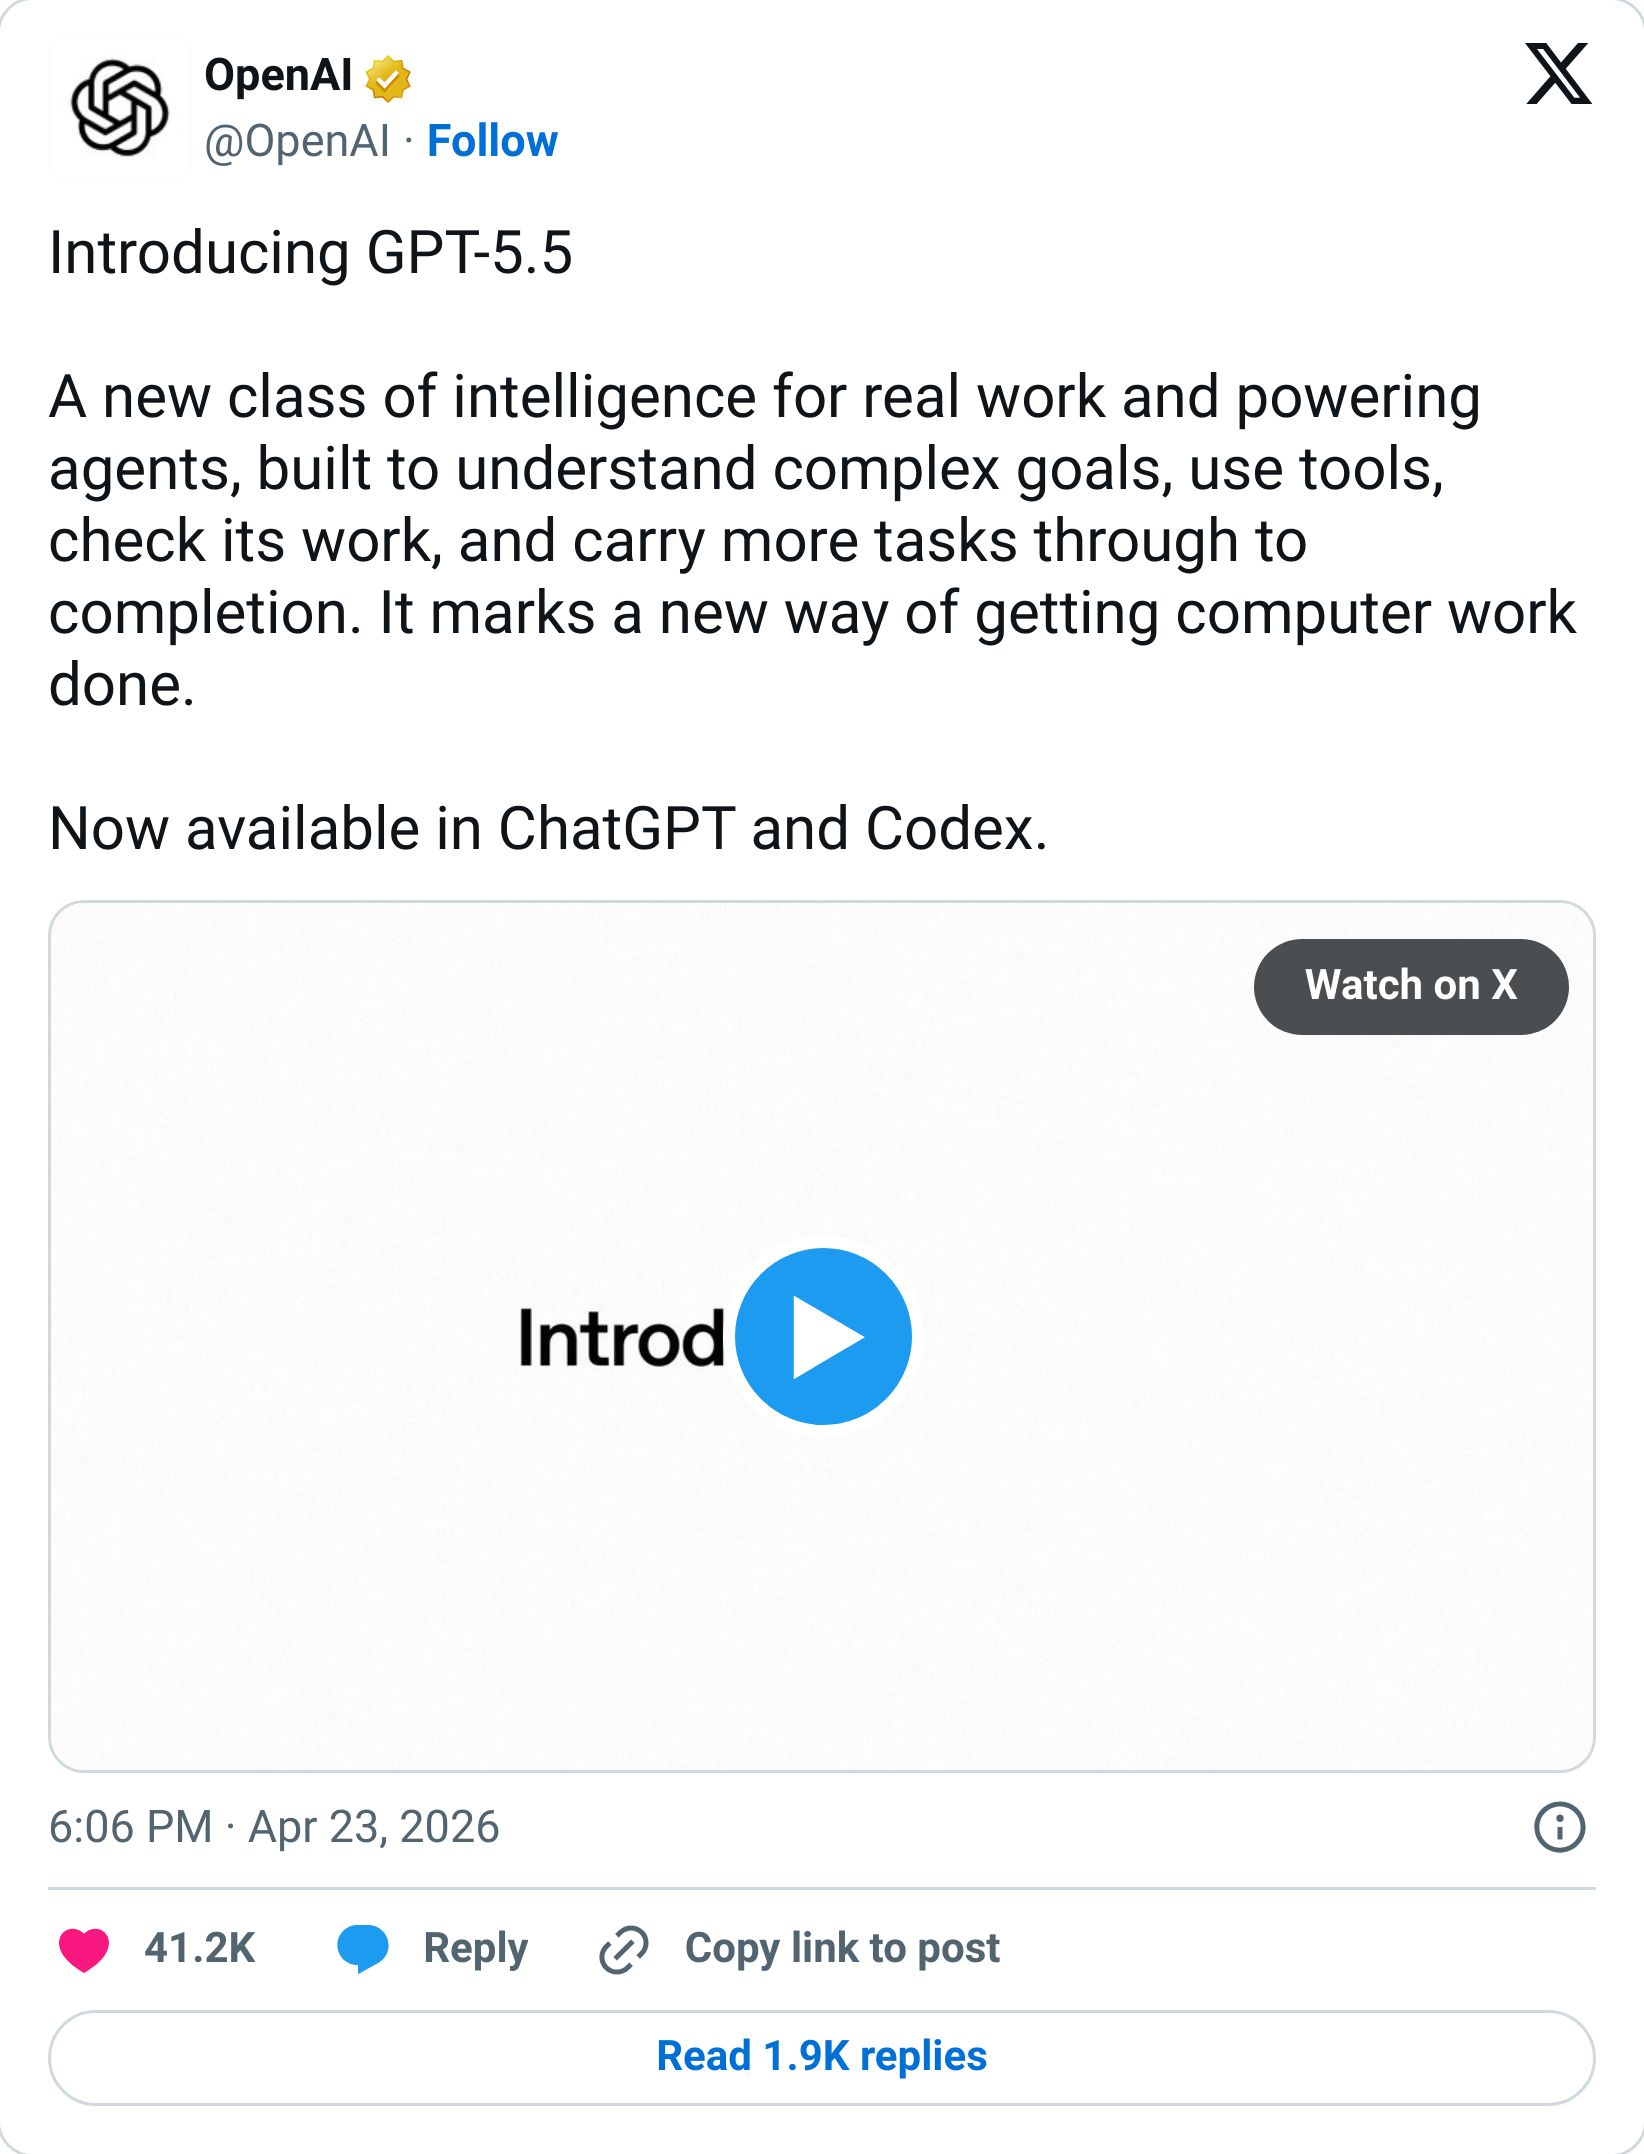Viewport: 1644px width, 2154px height.
Task: Expand replies via Read 1.9K replies
Action: [822, 2057]
